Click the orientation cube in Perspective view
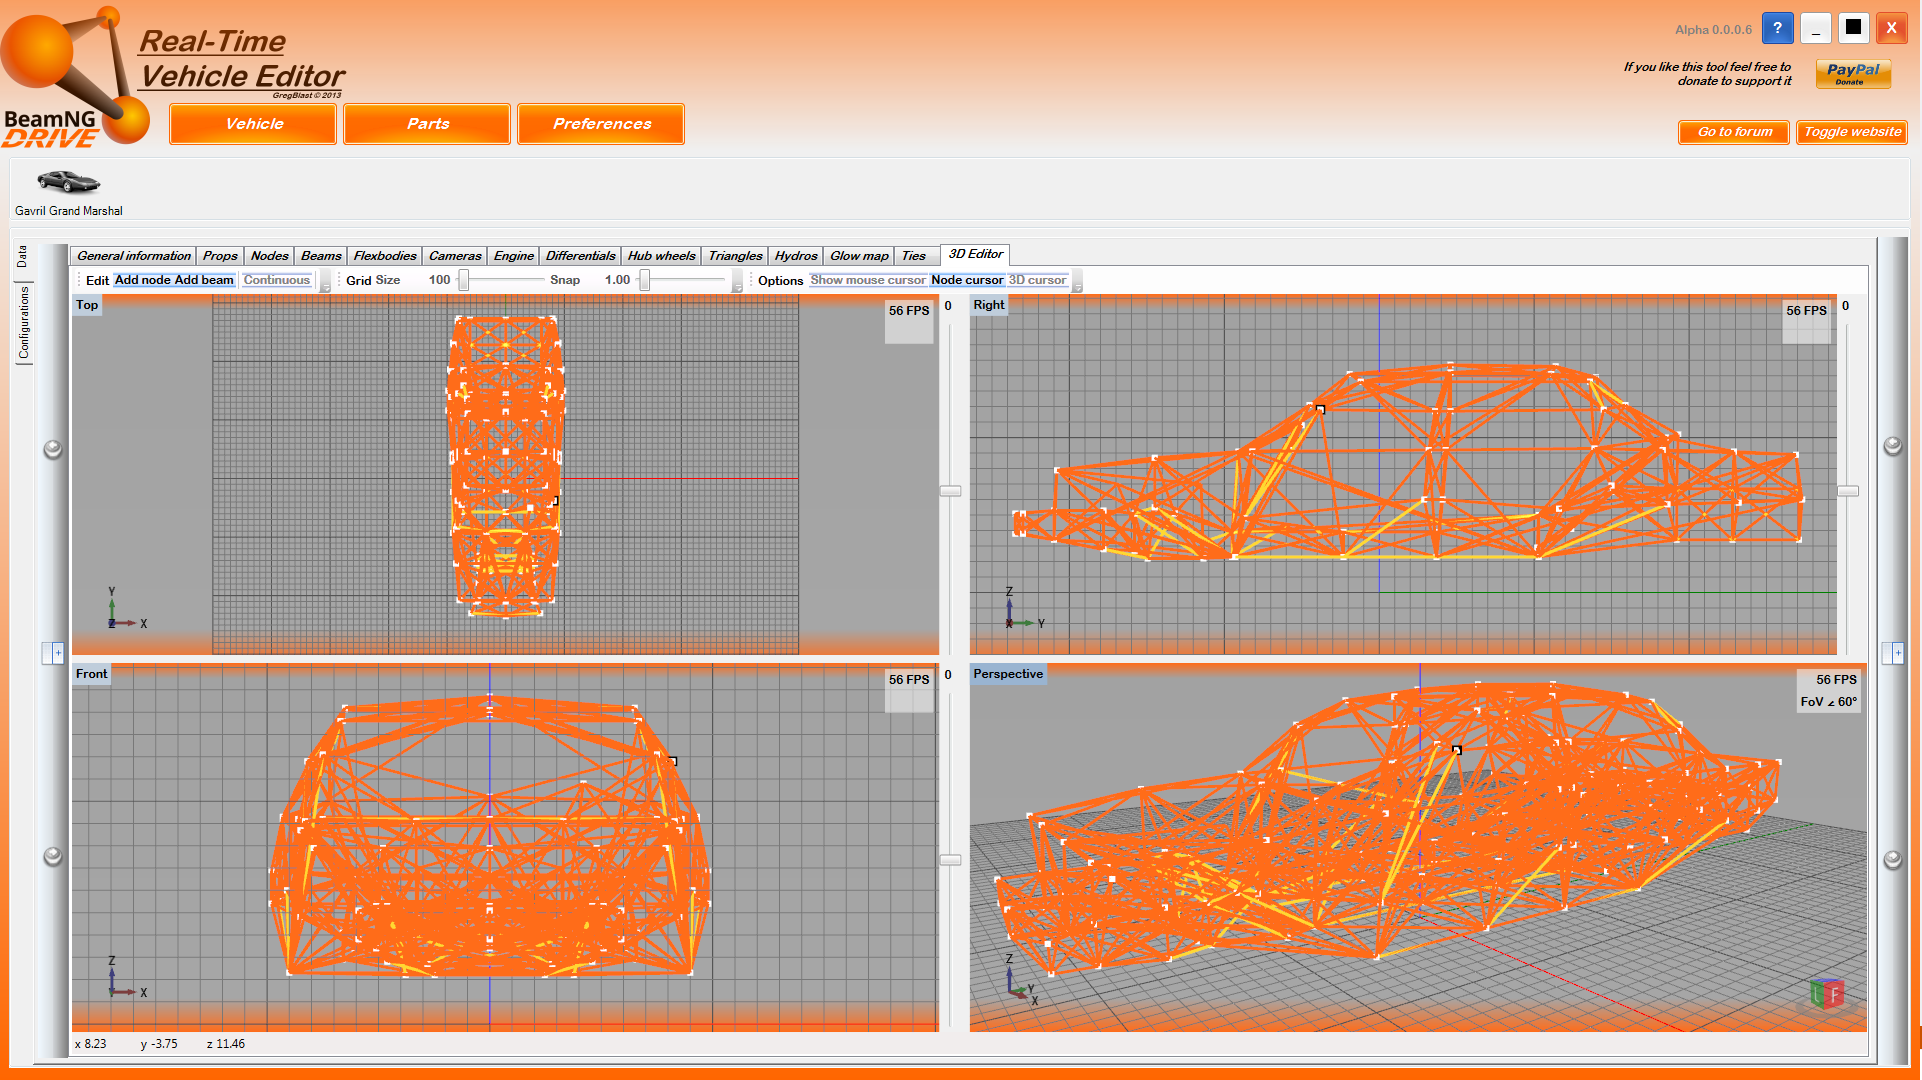 [1826, 994]
